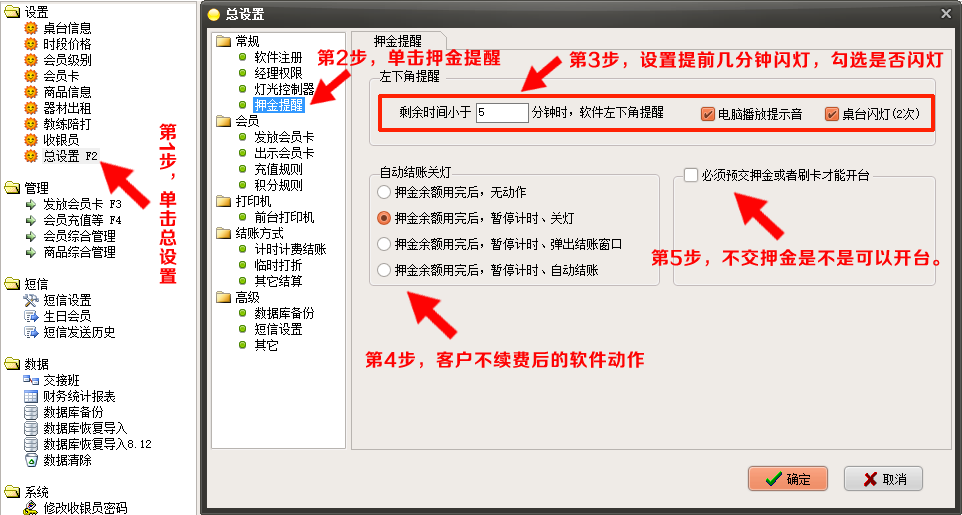Click green arrow icon beside 会员充值等 F4

31,220
